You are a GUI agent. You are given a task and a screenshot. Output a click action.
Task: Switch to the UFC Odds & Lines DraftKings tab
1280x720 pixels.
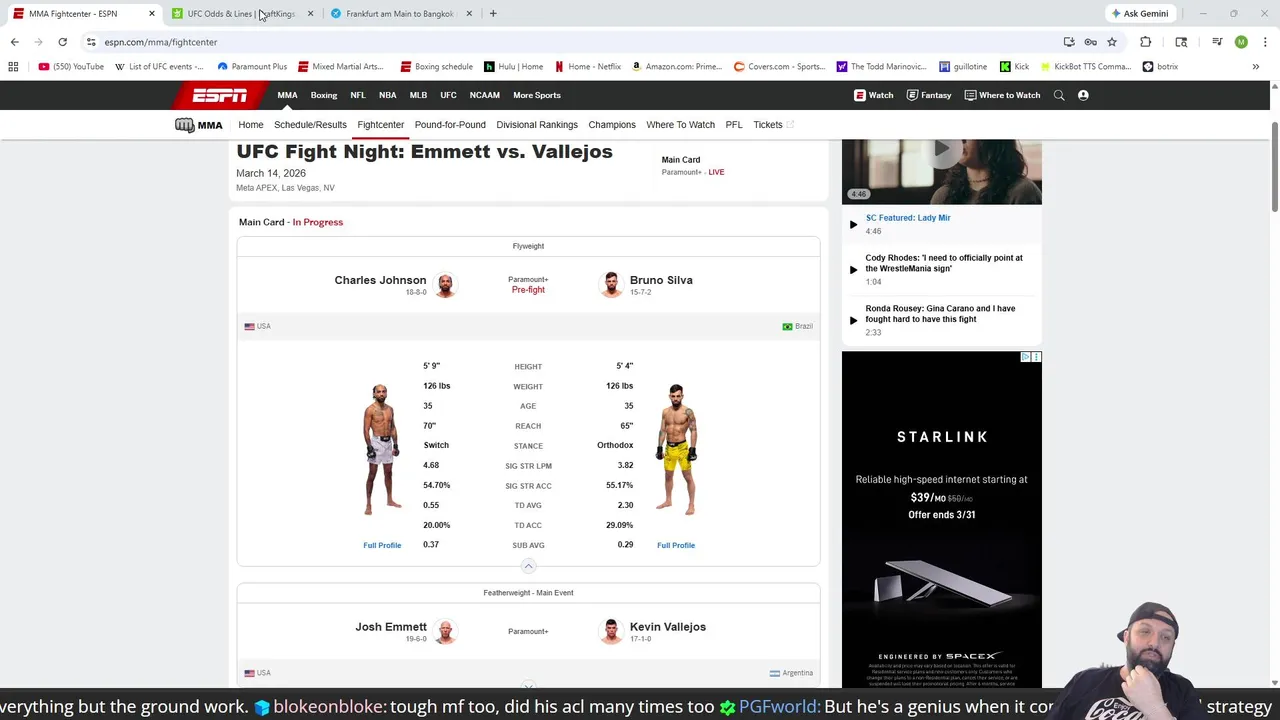241,14
